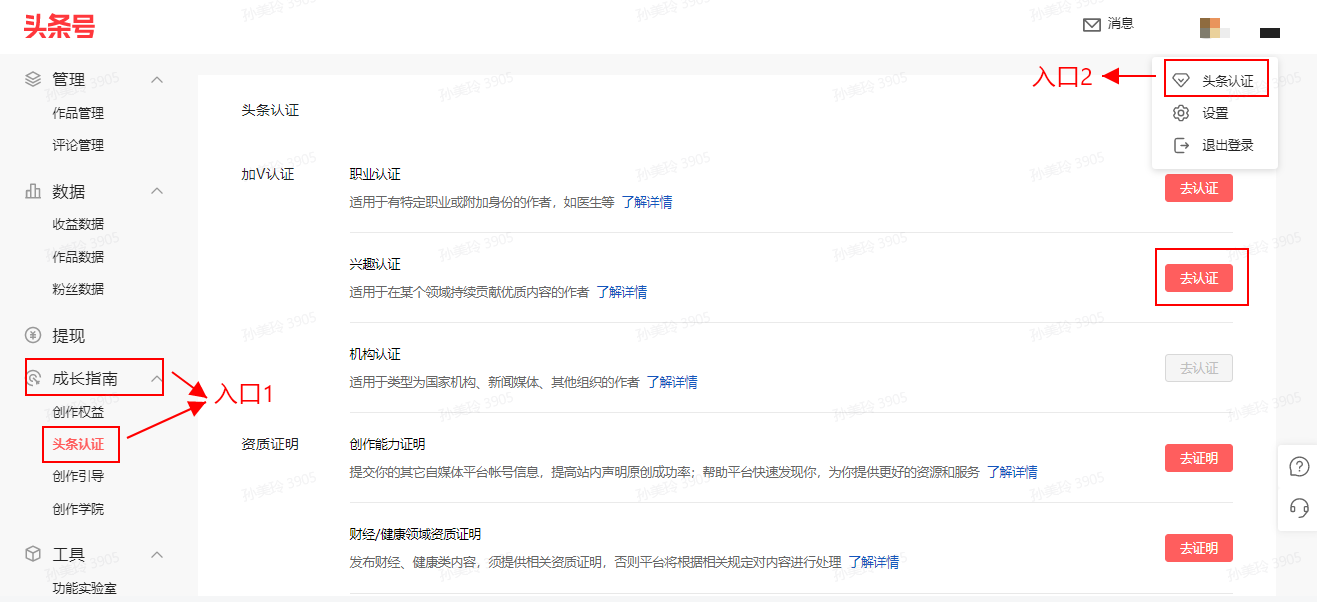
Task: Click the 职业认证 title
Action: (x=375, y=174)
